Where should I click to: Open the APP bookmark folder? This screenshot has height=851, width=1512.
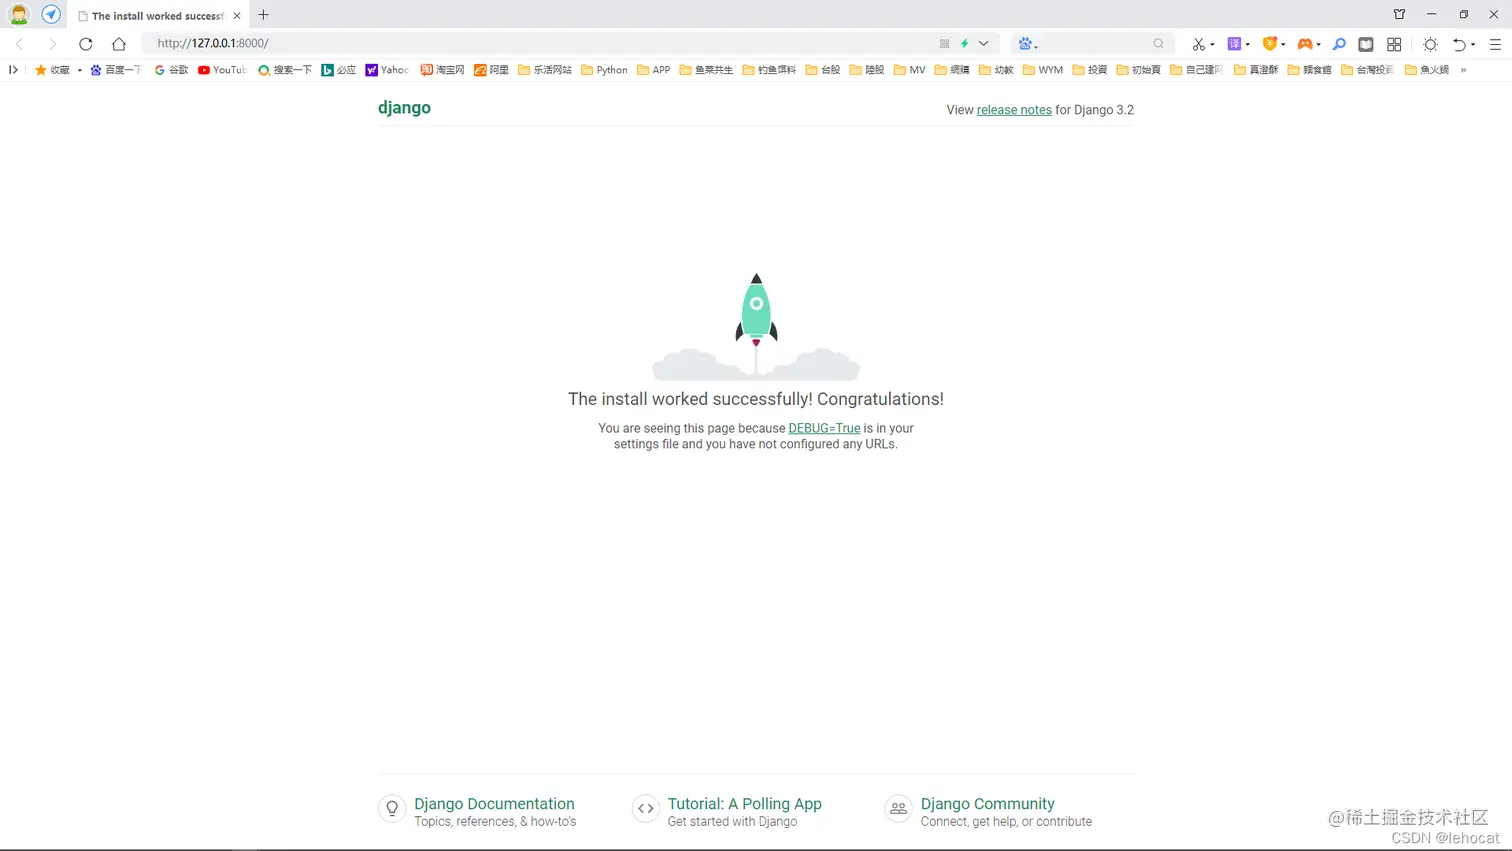[x=654, y=70]
